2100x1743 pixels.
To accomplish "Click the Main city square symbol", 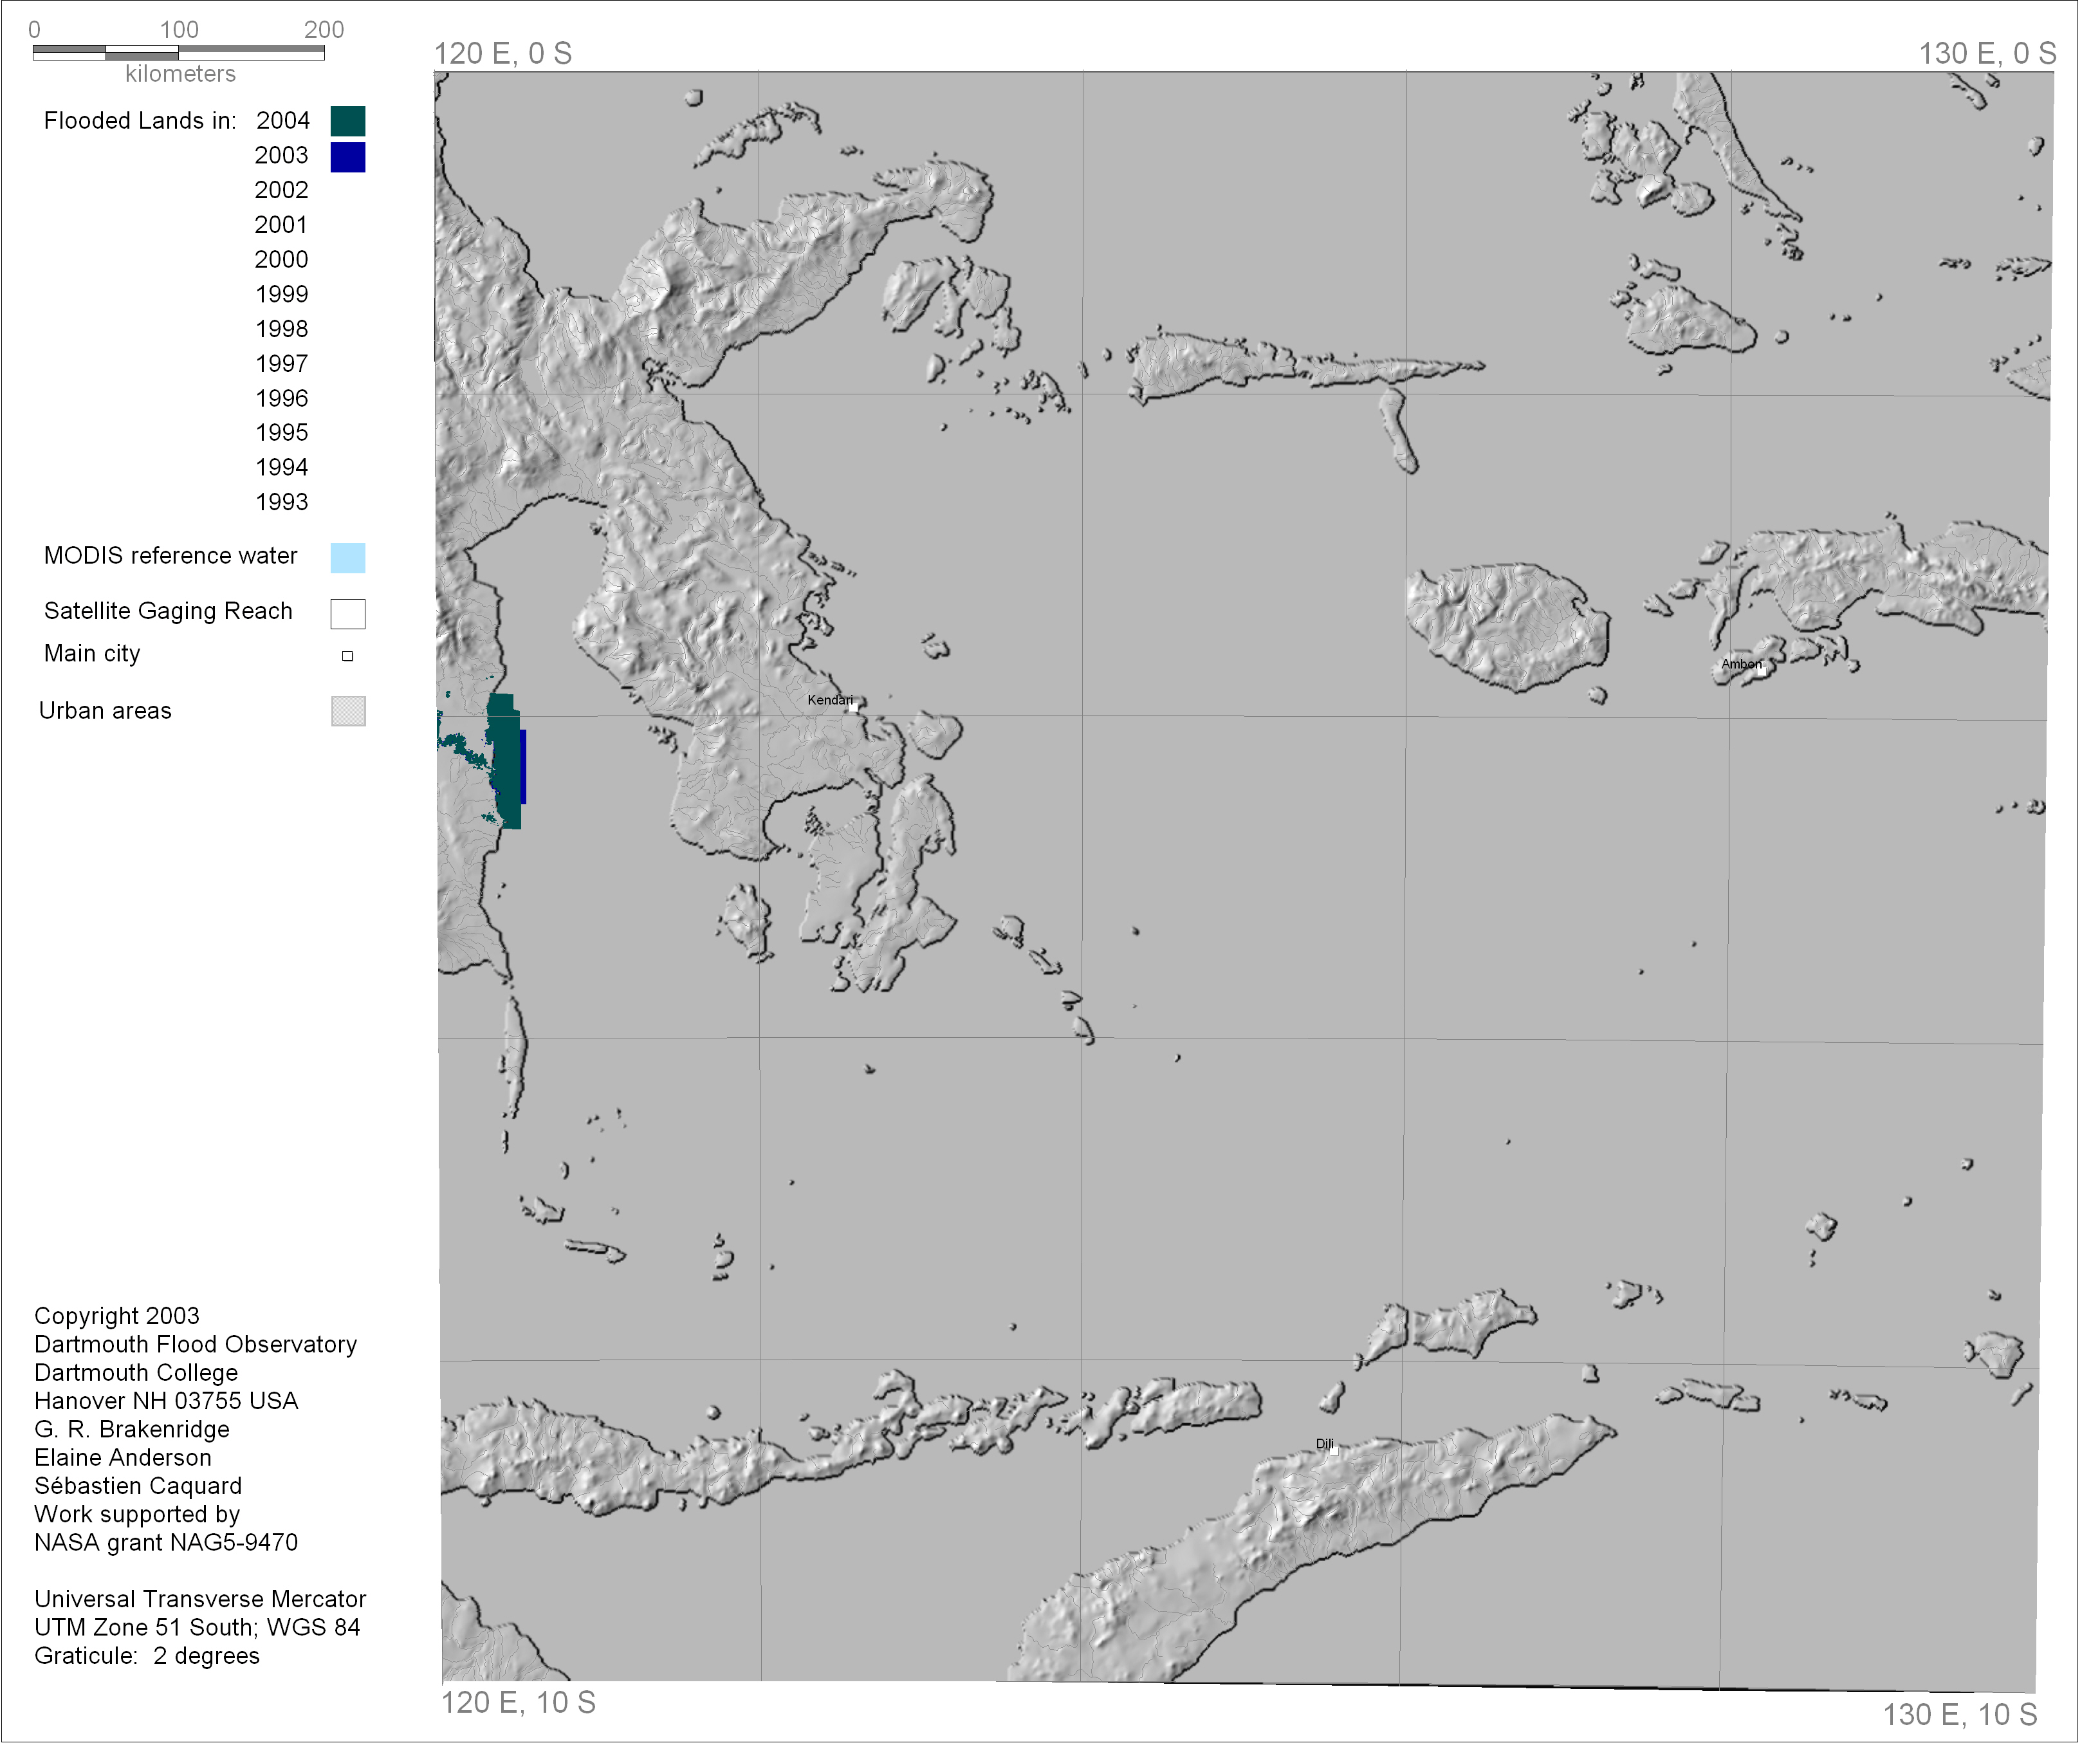I will [347, 656].
